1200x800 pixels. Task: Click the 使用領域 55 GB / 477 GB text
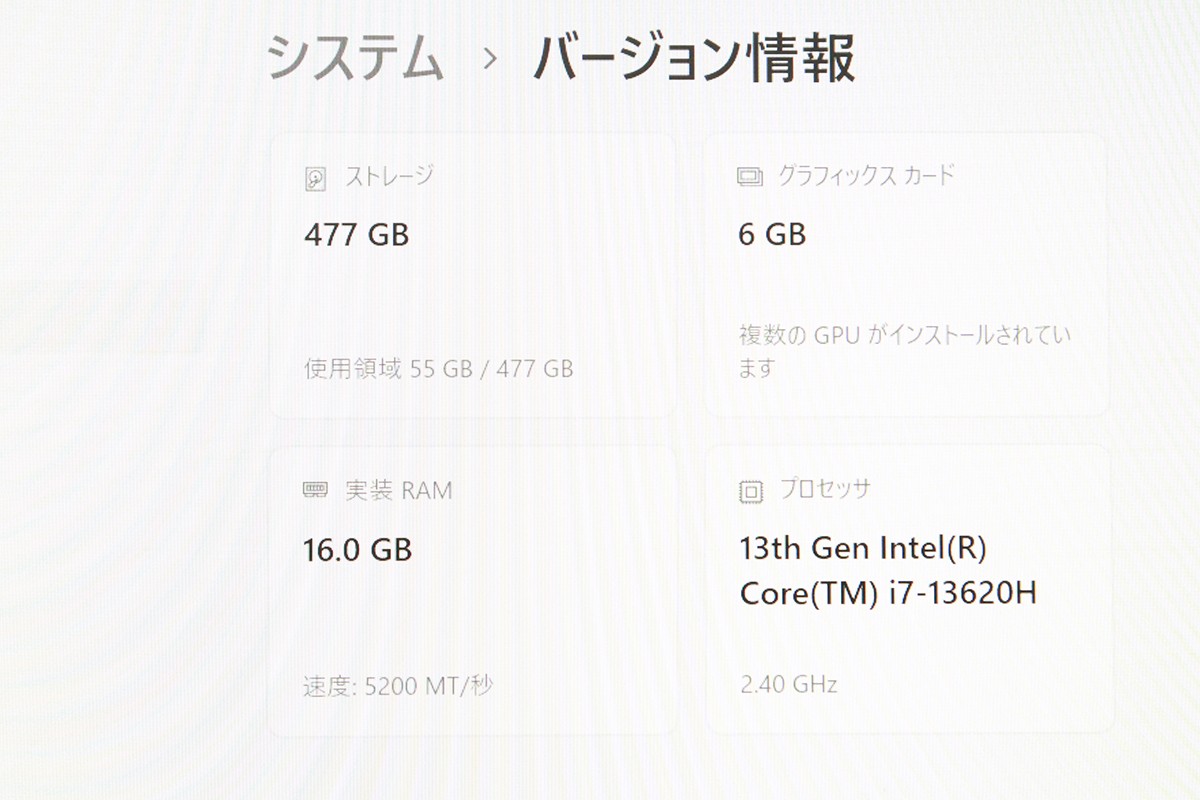point(438,369)
